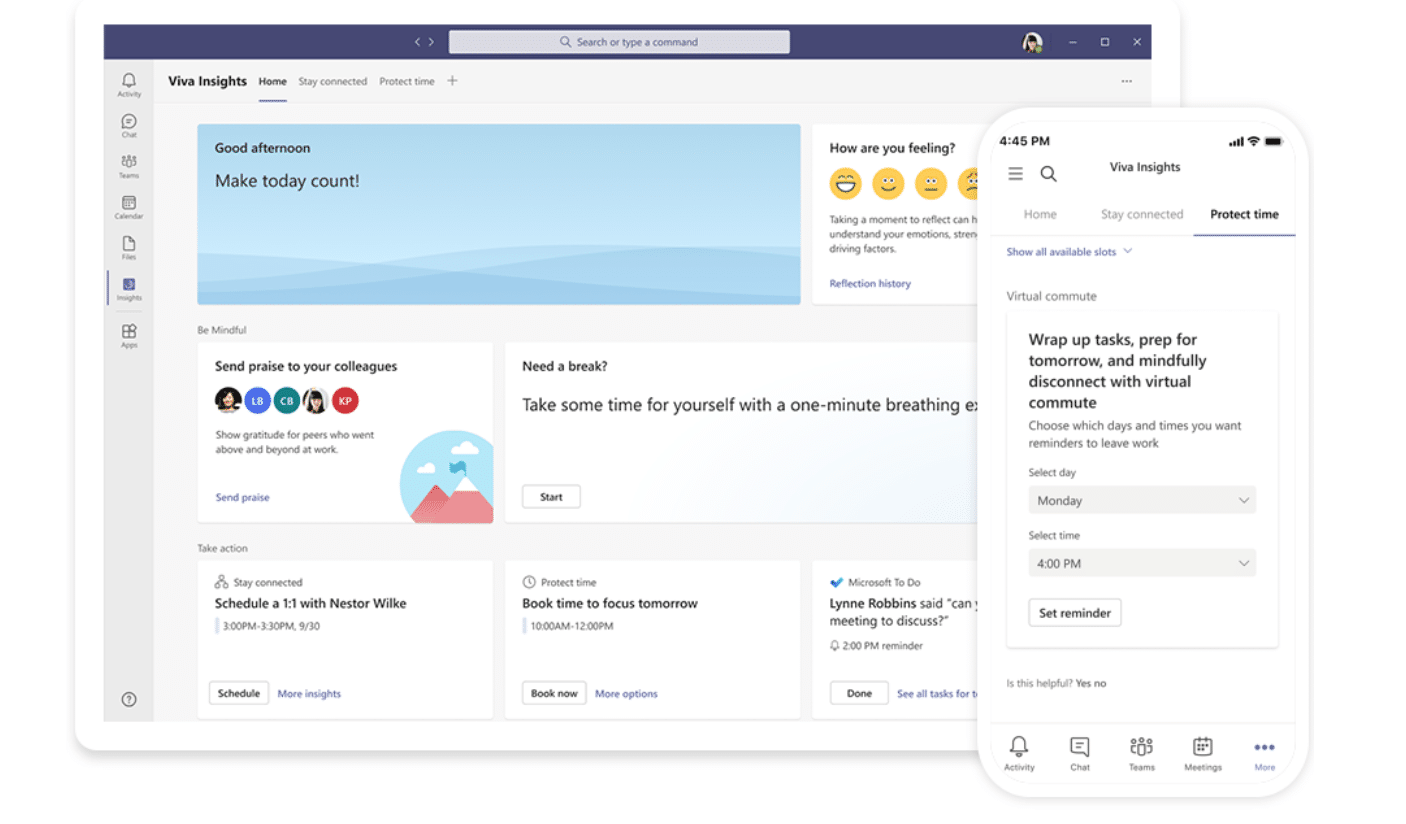Open Activity in mobile bottom bar
This screenshot has height=824, width=1406.
click(x=1019, y=754)
